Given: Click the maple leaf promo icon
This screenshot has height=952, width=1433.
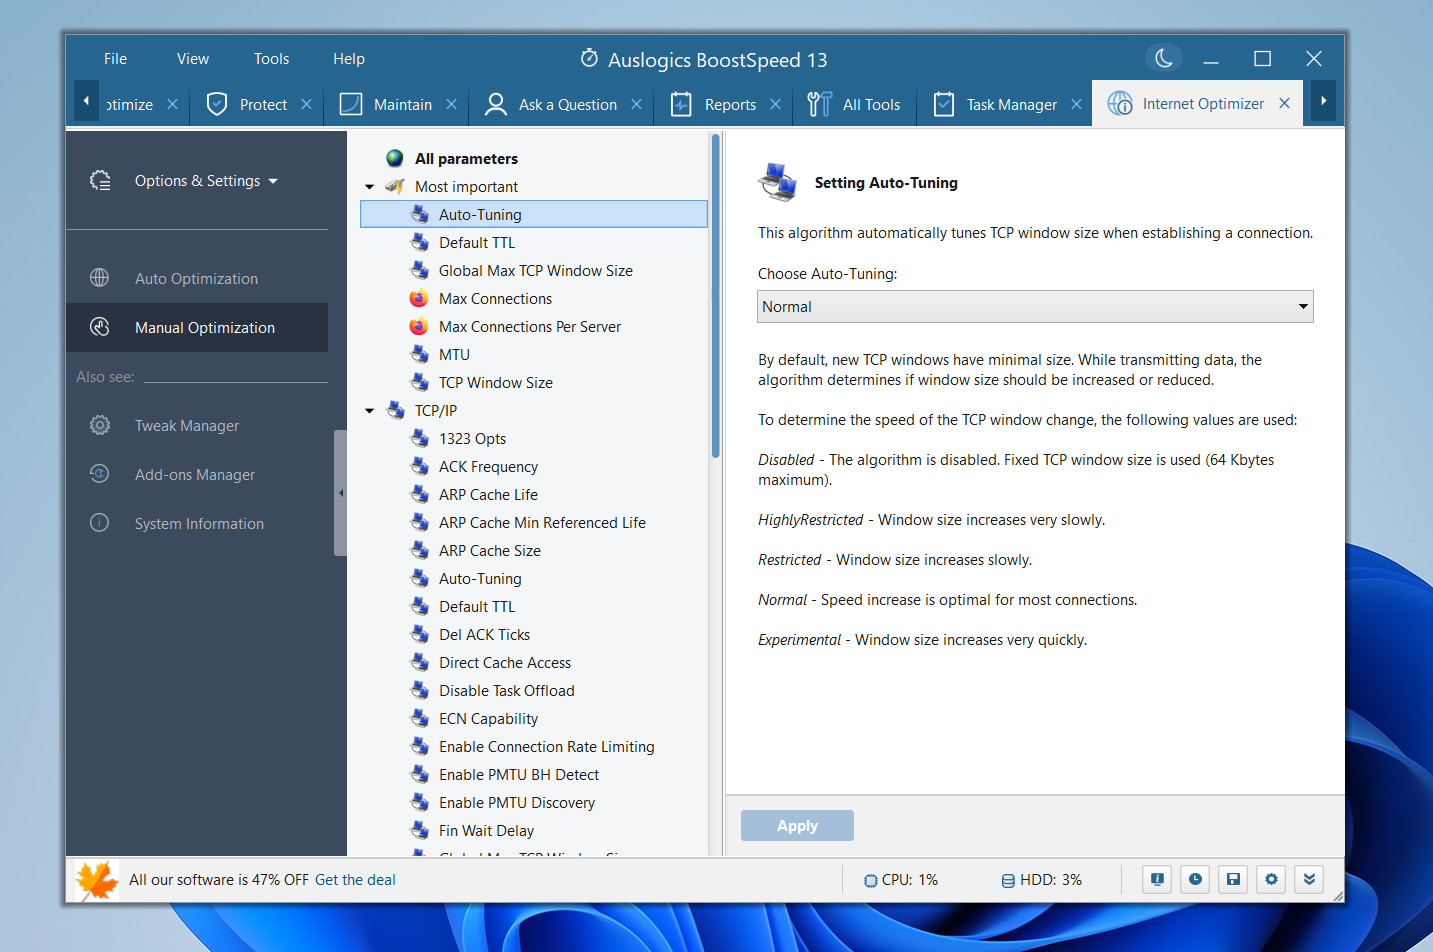Looking at the screenshot, I should click(x=97, y=880).
